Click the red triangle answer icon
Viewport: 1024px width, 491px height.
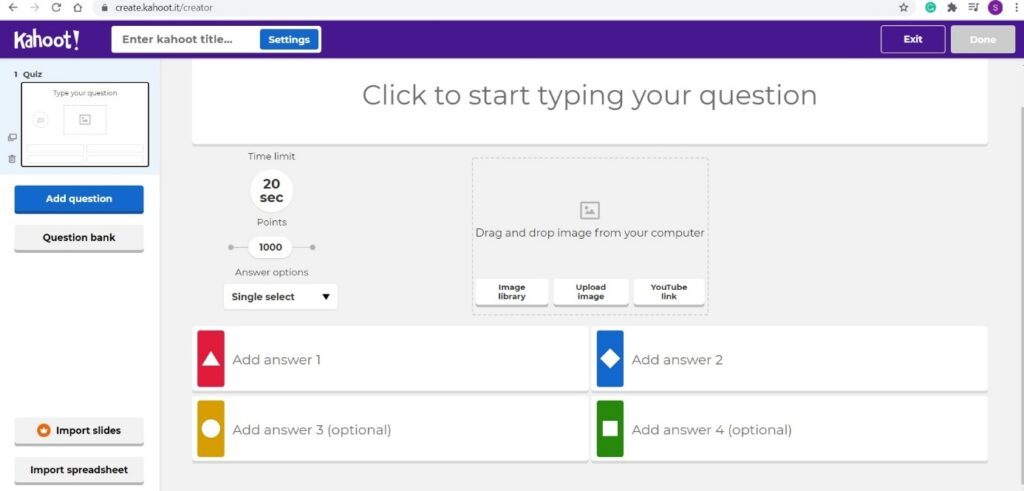pyautogui.click(x=211, y=359)
